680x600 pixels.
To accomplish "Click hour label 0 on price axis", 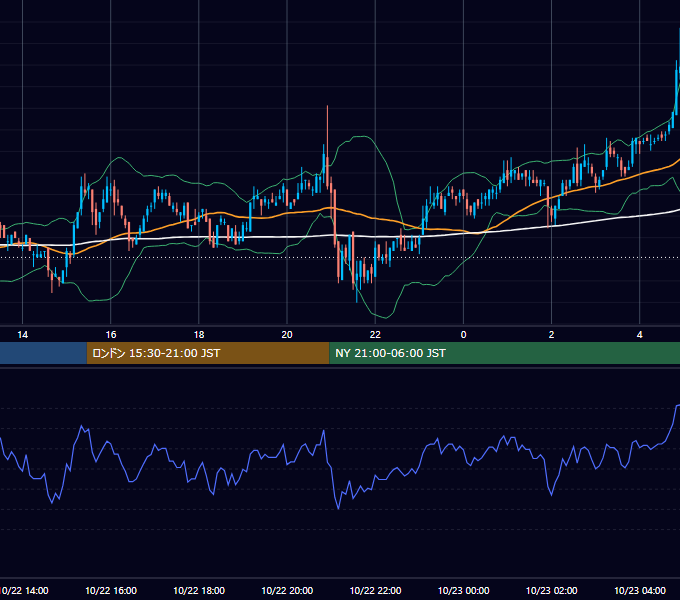I will [x=463, y=335].
